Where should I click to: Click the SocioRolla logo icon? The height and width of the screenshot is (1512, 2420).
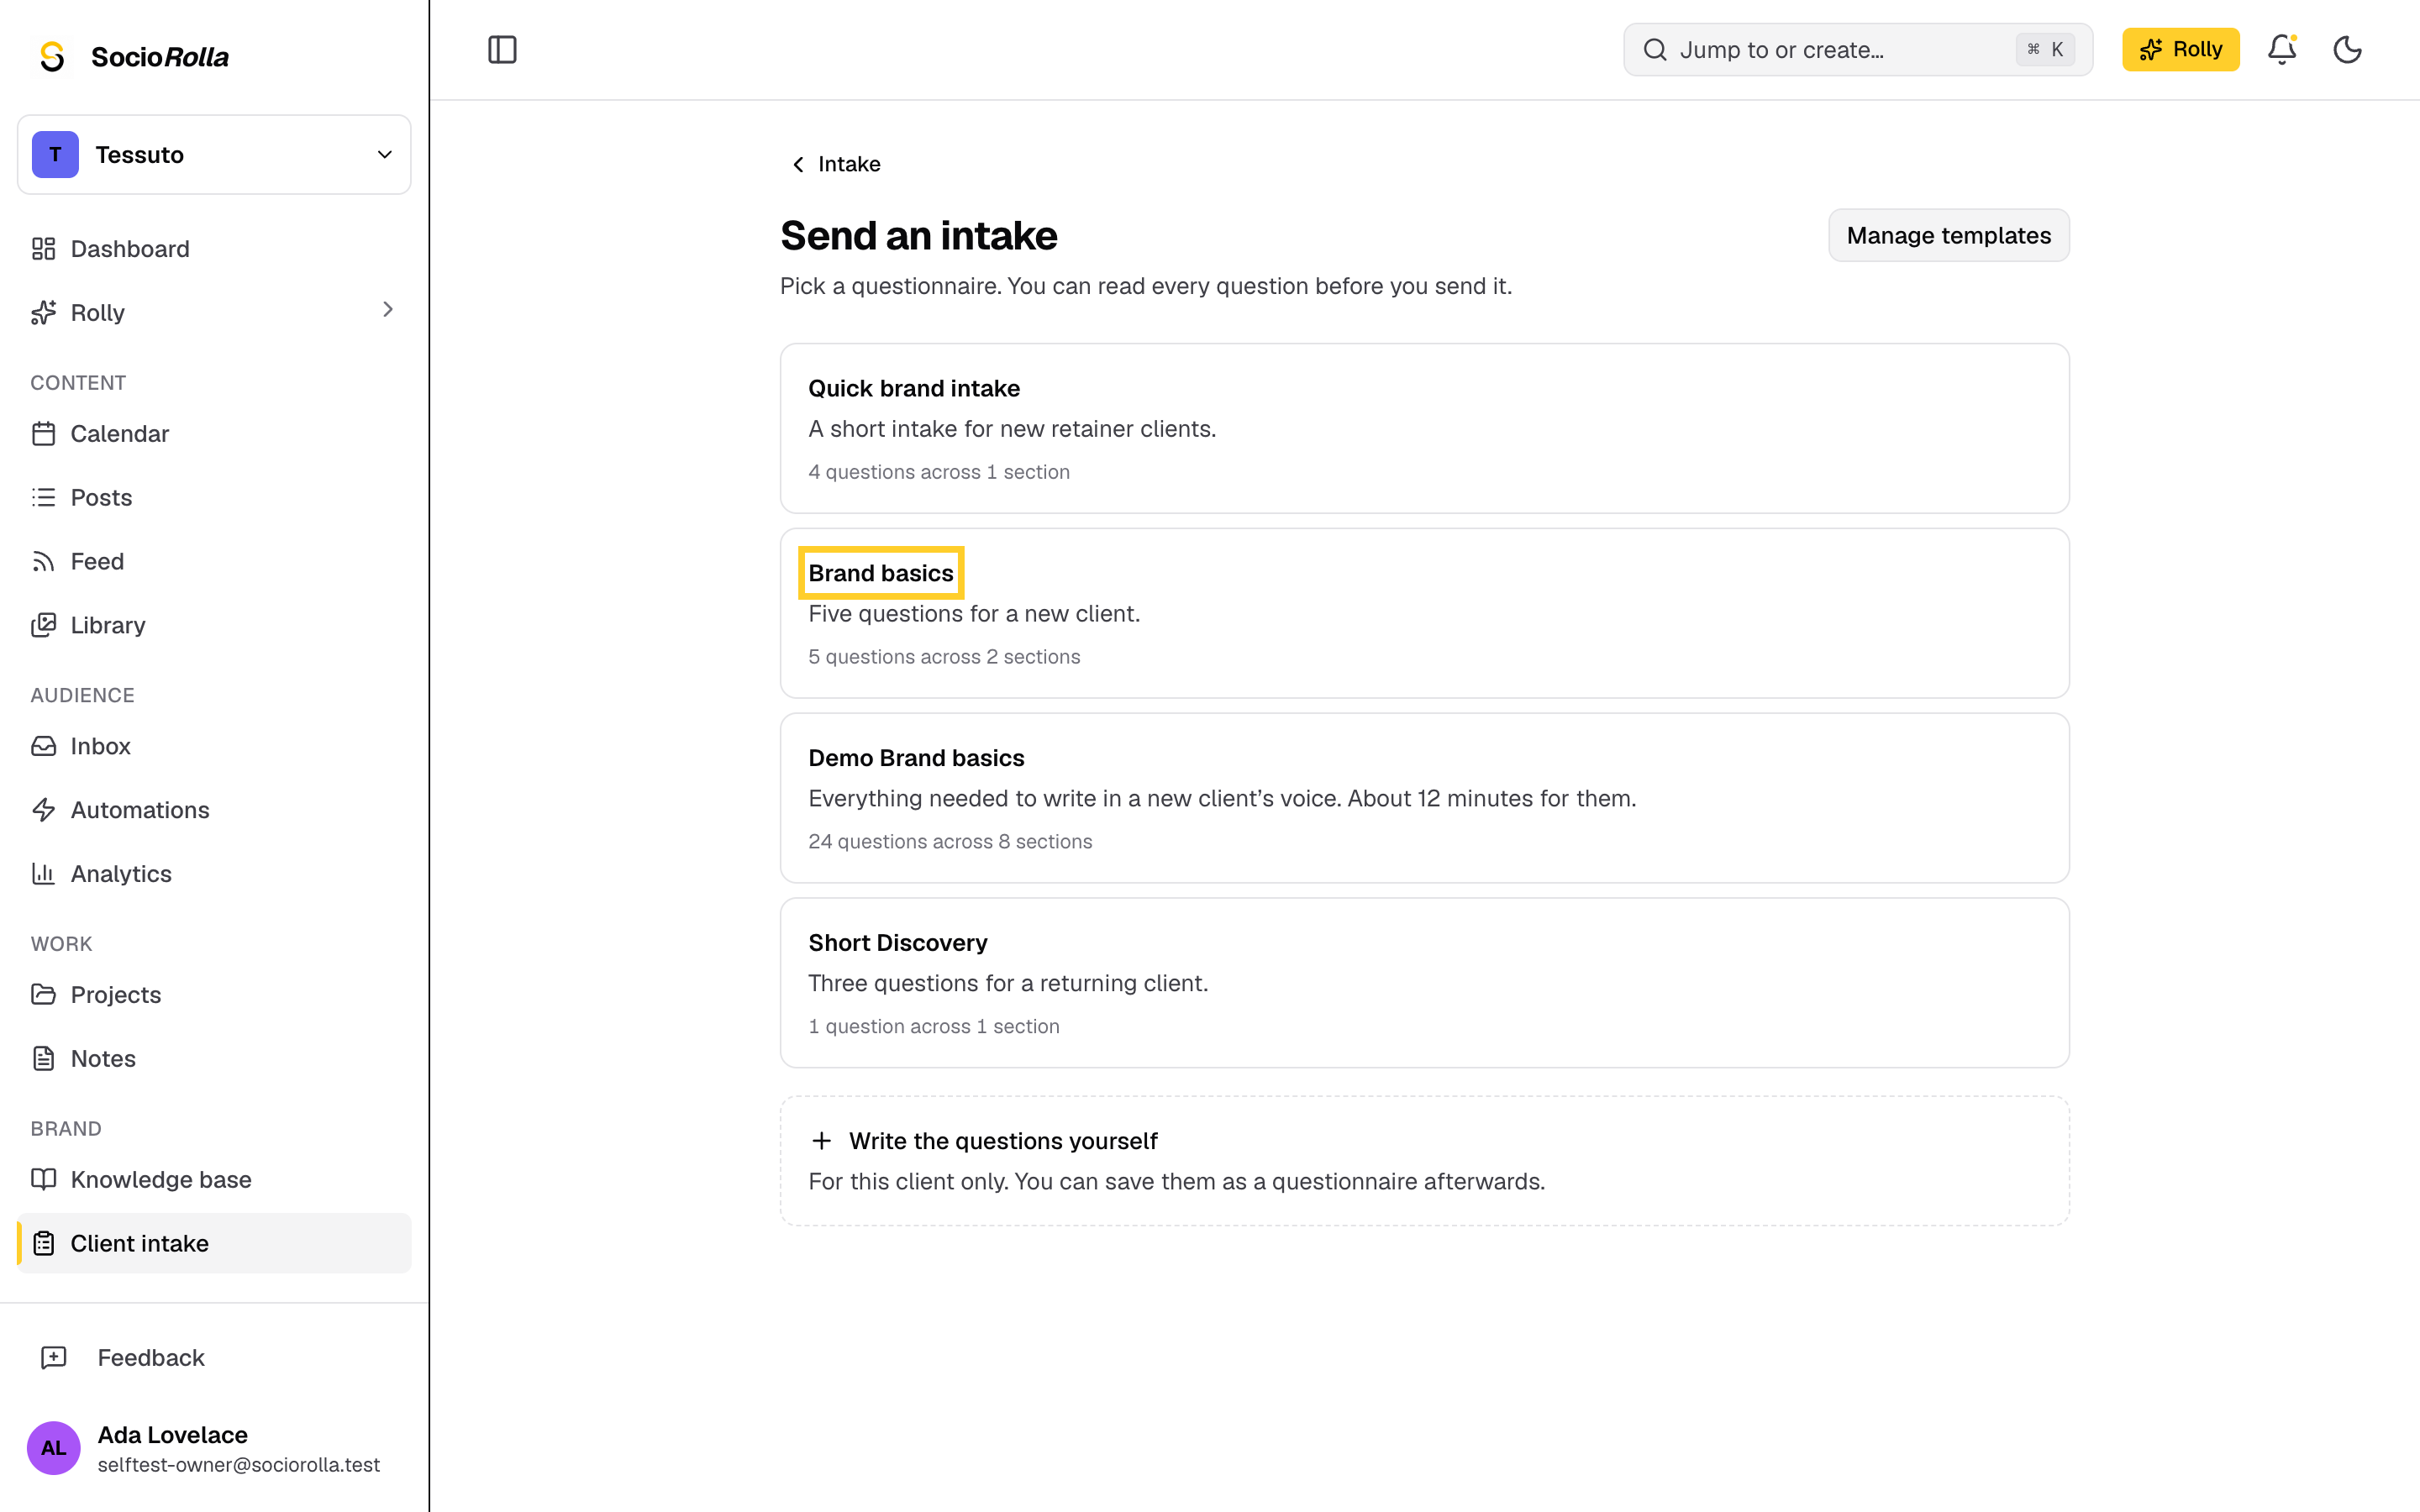click(x=52, y=56)
